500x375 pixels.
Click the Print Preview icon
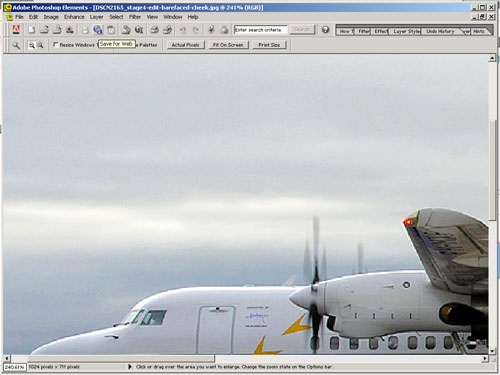coord(139,30)
